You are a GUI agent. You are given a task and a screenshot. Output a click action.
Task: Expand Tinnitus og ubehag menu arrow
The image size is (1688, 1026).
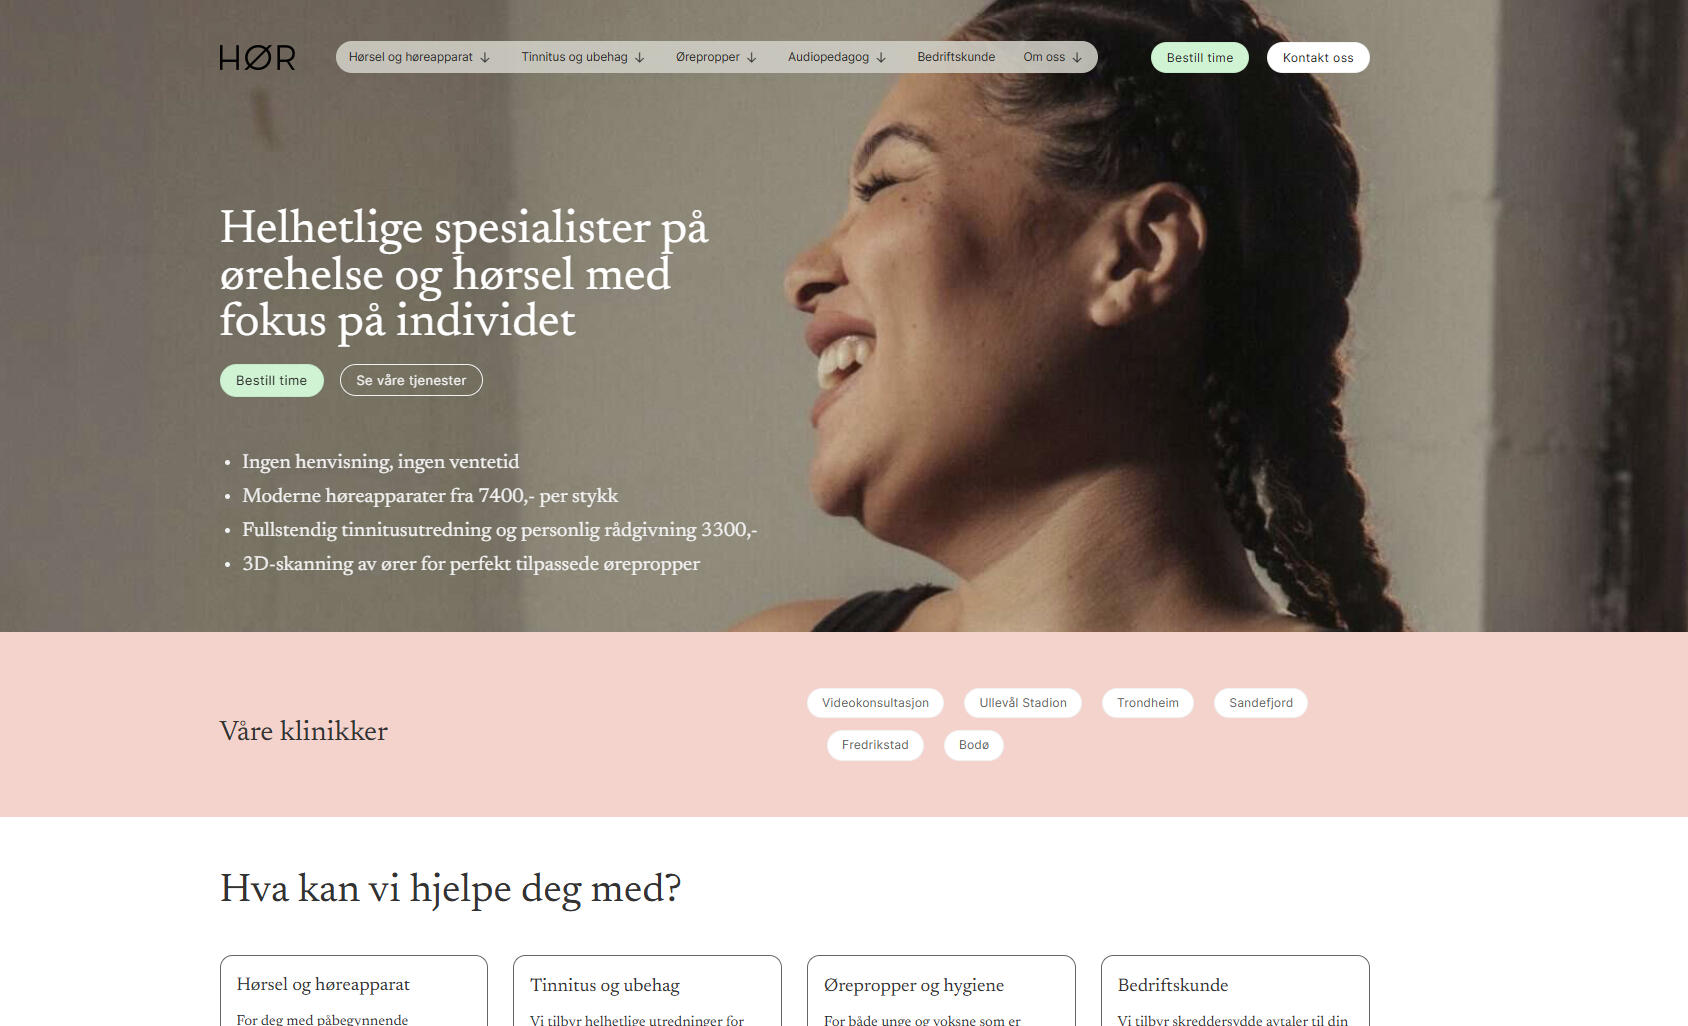640,58
